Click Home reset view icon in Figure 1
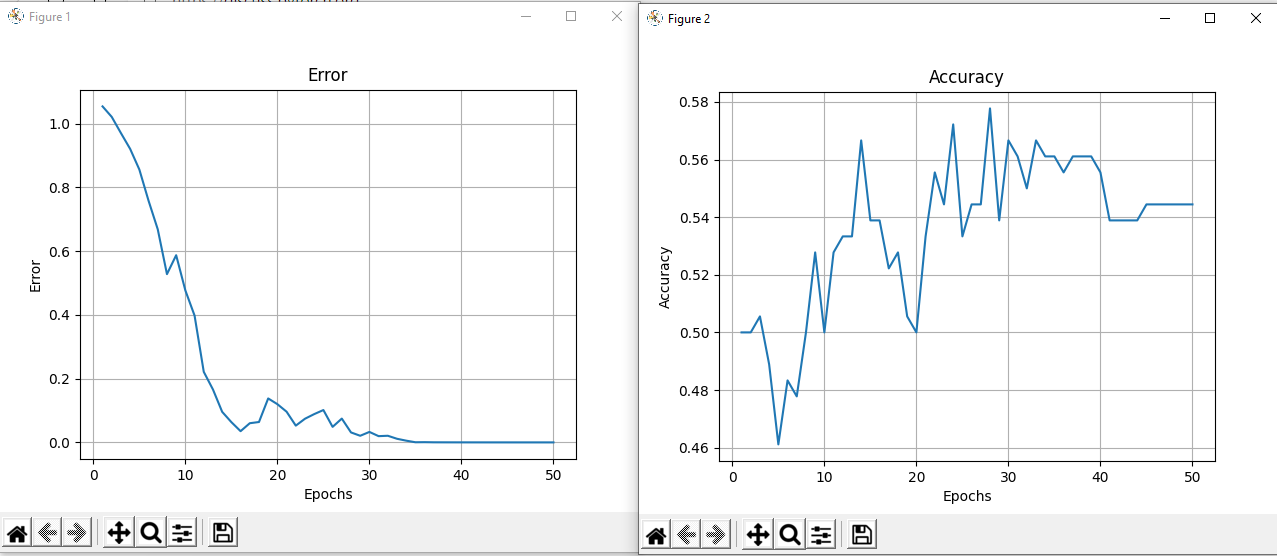 (17, 532)
